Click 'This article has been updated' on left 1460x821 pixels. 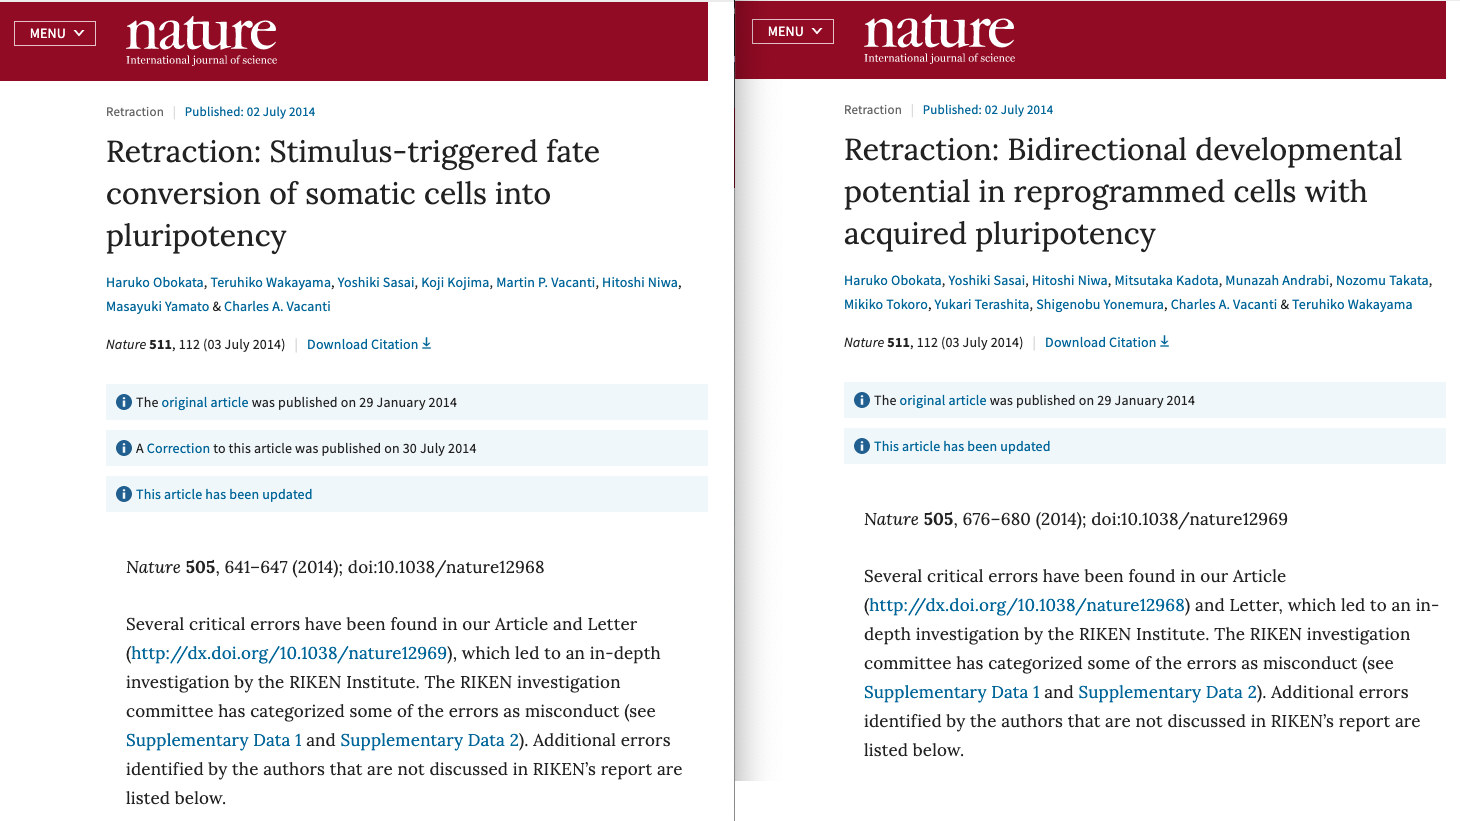click(224, 494)
